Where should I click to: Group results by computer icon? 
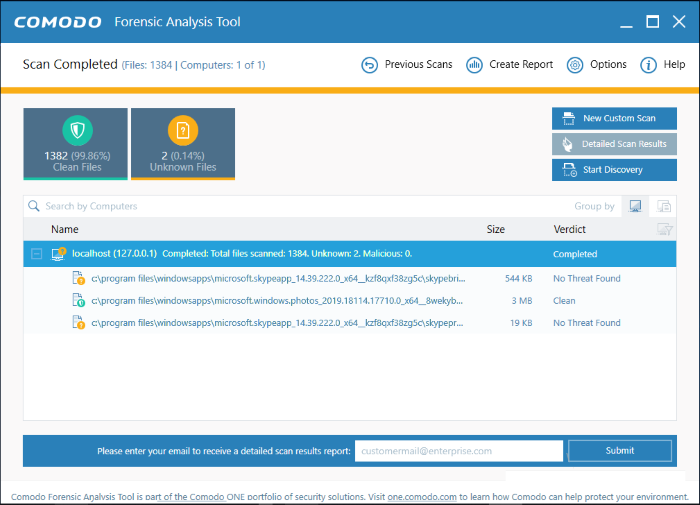point(635,206)
